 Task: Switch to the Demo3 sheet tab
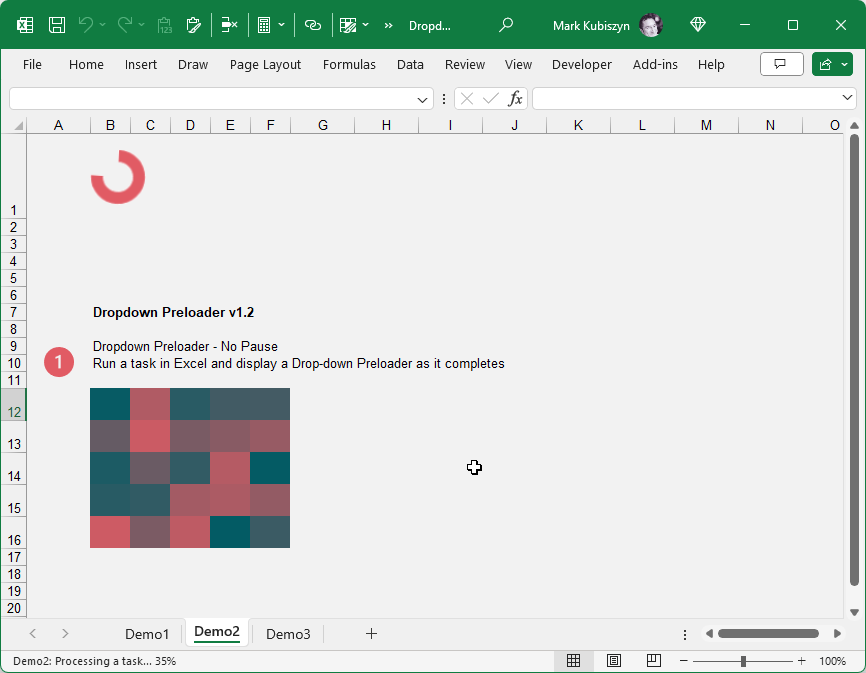[x=288, y=634]
